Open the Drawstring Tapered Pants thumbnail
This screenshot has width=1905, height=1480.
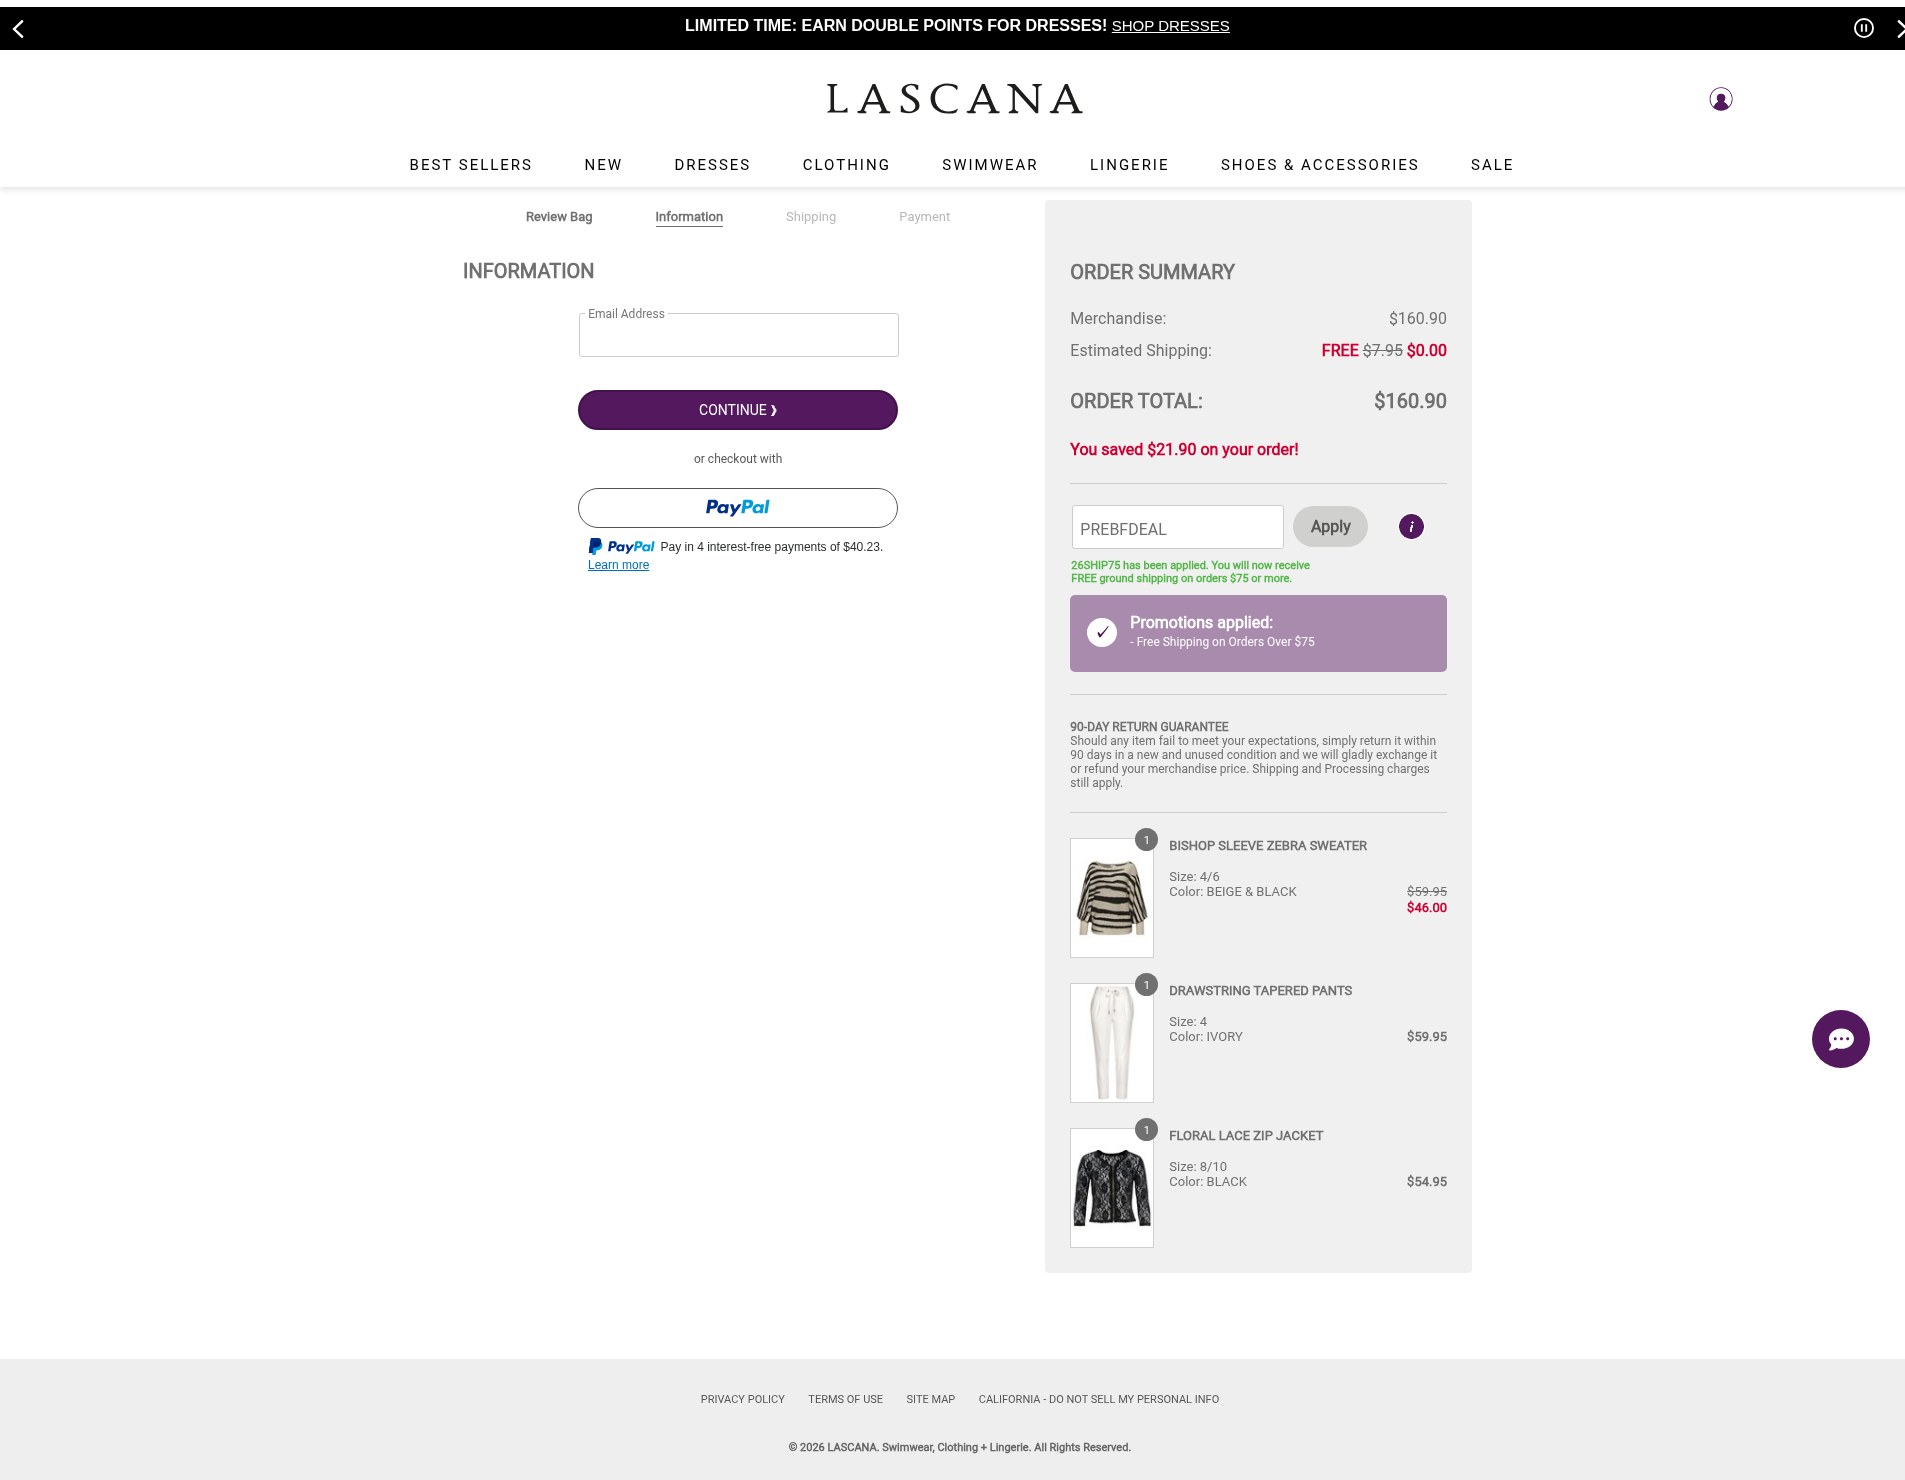pos(1111,1043)
